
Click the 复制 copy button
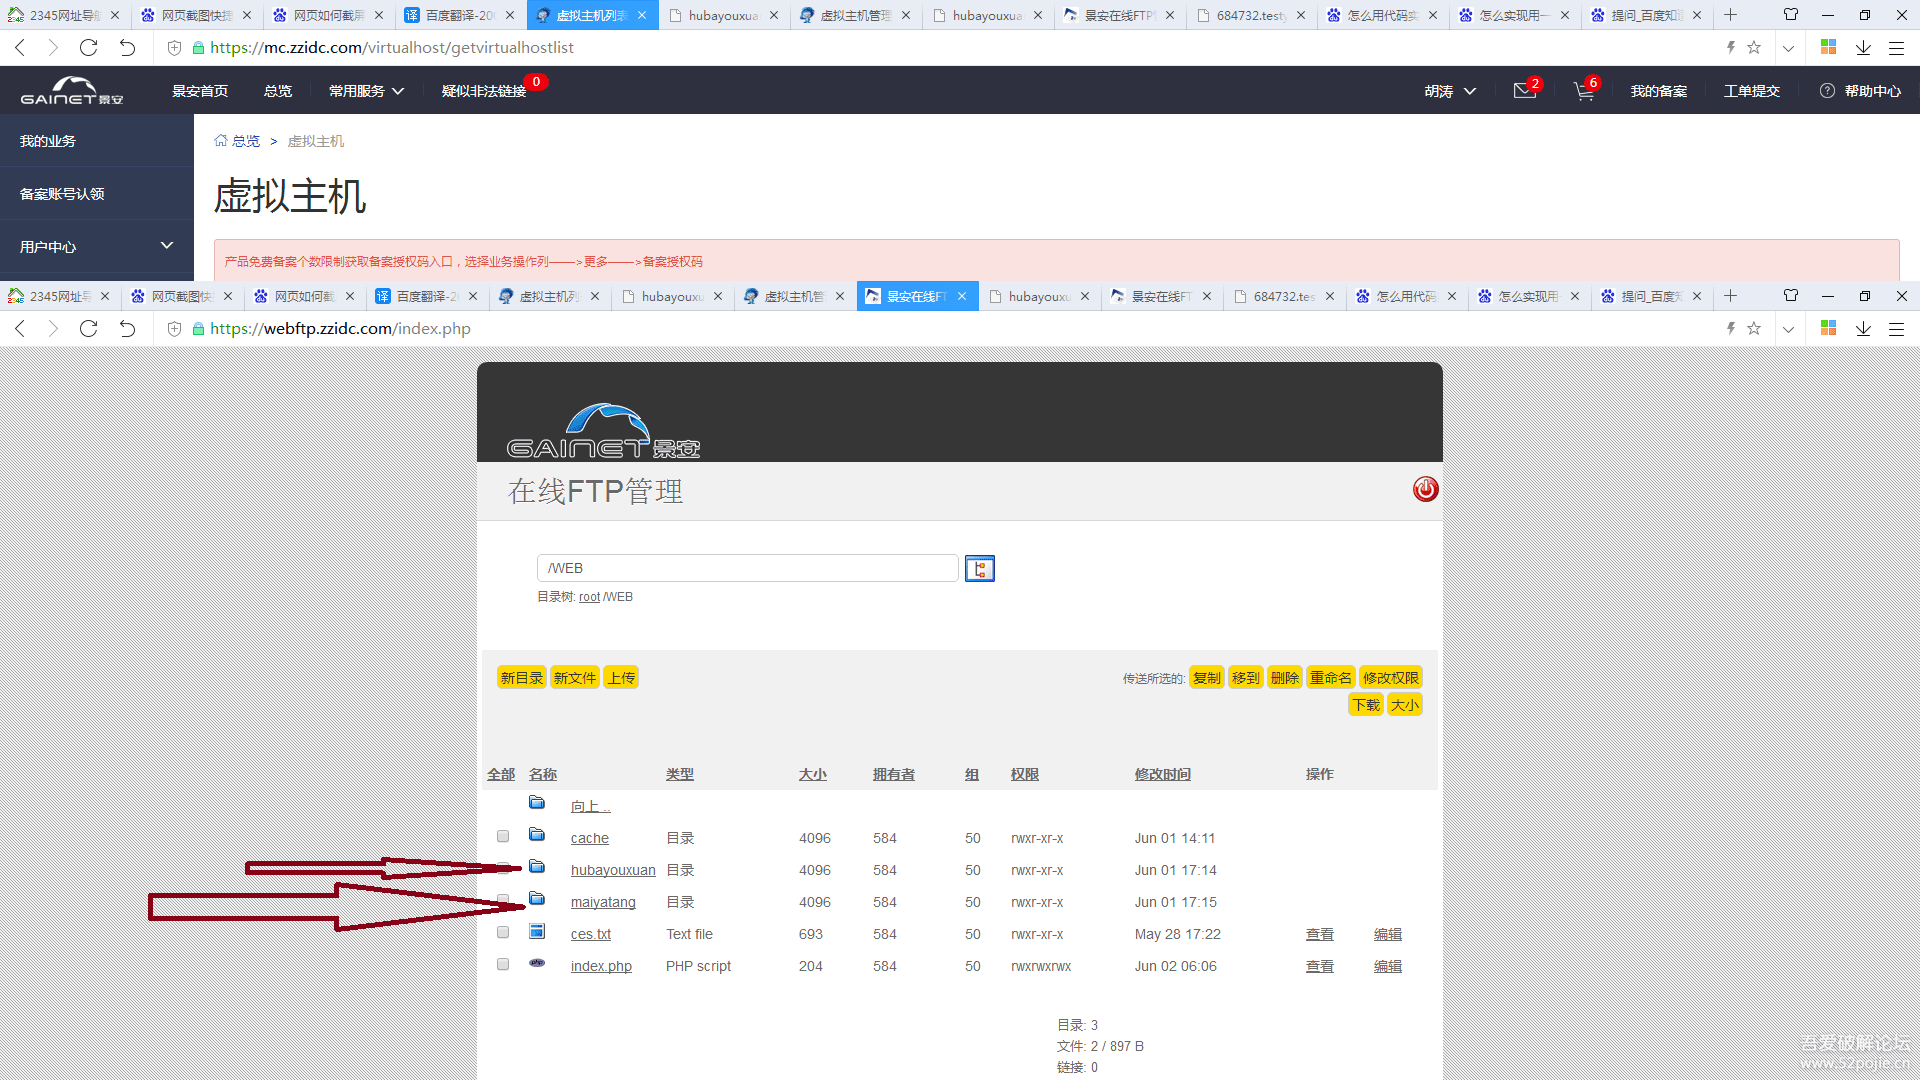click(x=1206, y=678)
